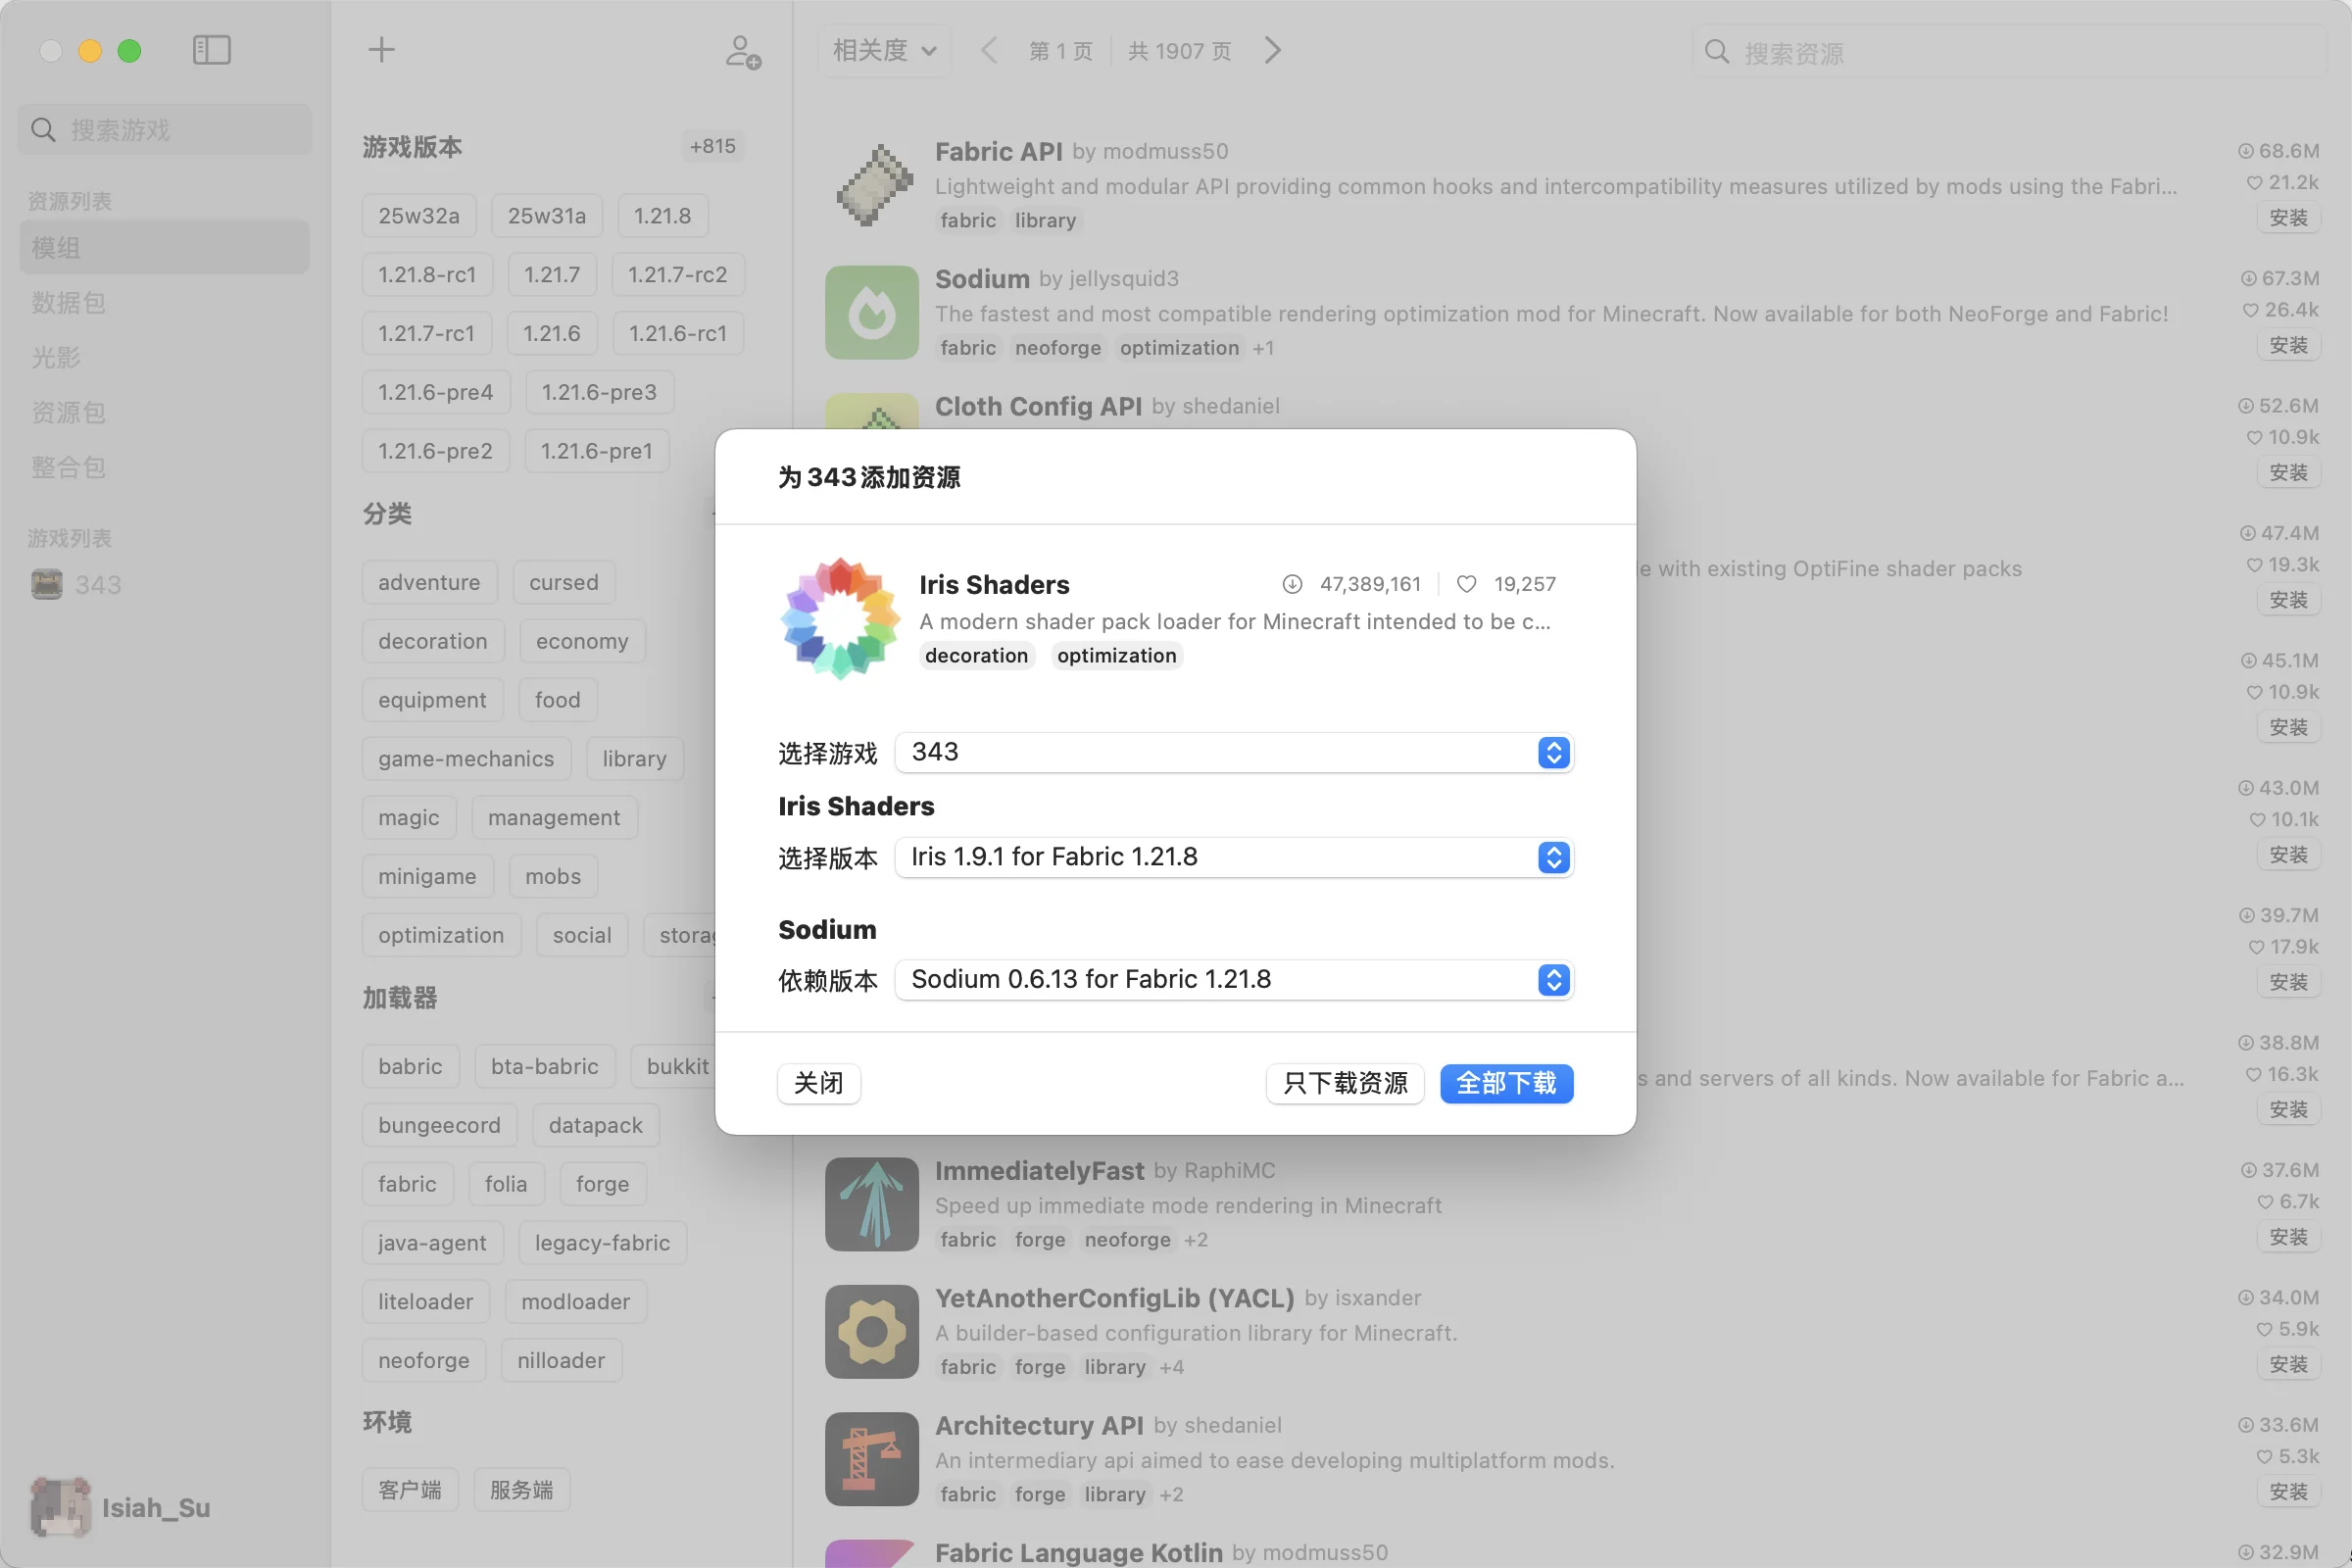Open the Iris version dropdown
Screen dimensions: 2352x1568
click(1233, 857)
